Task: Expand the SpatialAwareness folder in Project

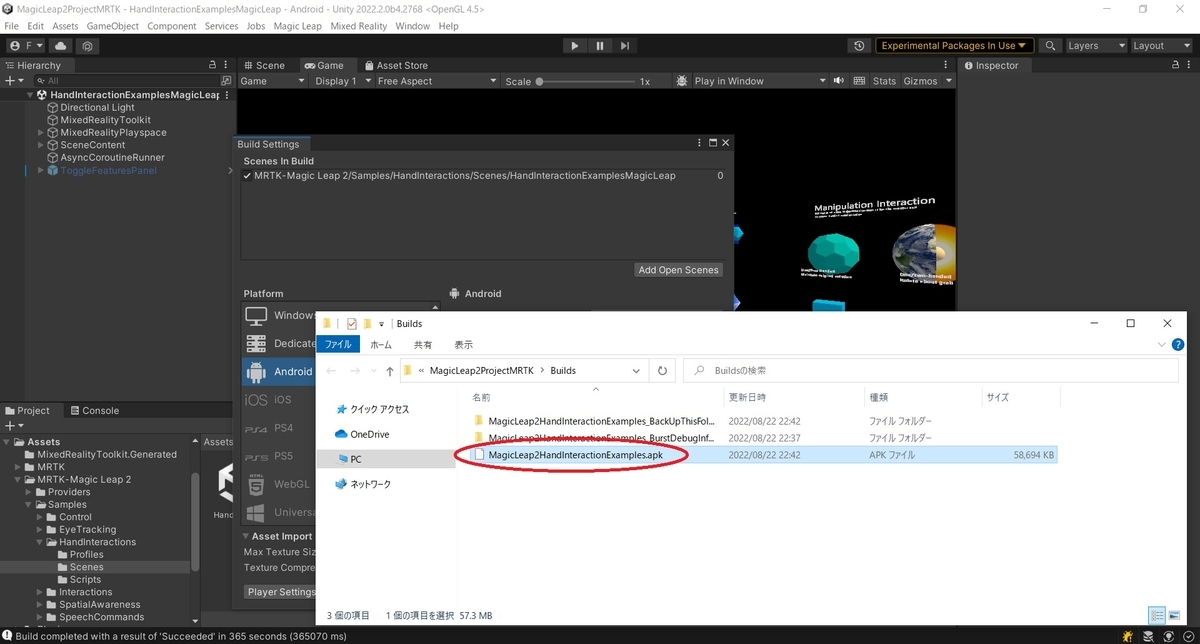Action: point(41,605)
